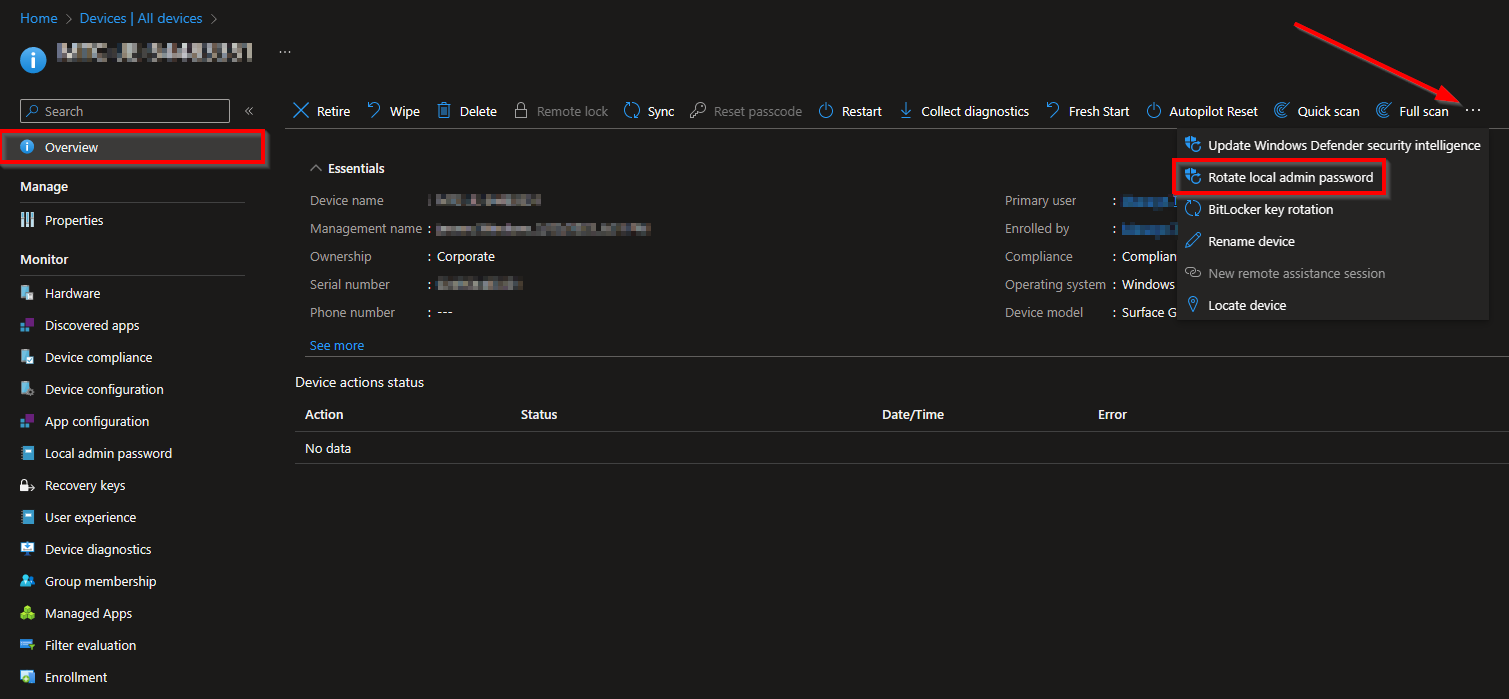The width and height of the screenshot is (1509, 699).
Task: Collapse the Essentials section
Action: pyautogui.click(x=314, y=167)
